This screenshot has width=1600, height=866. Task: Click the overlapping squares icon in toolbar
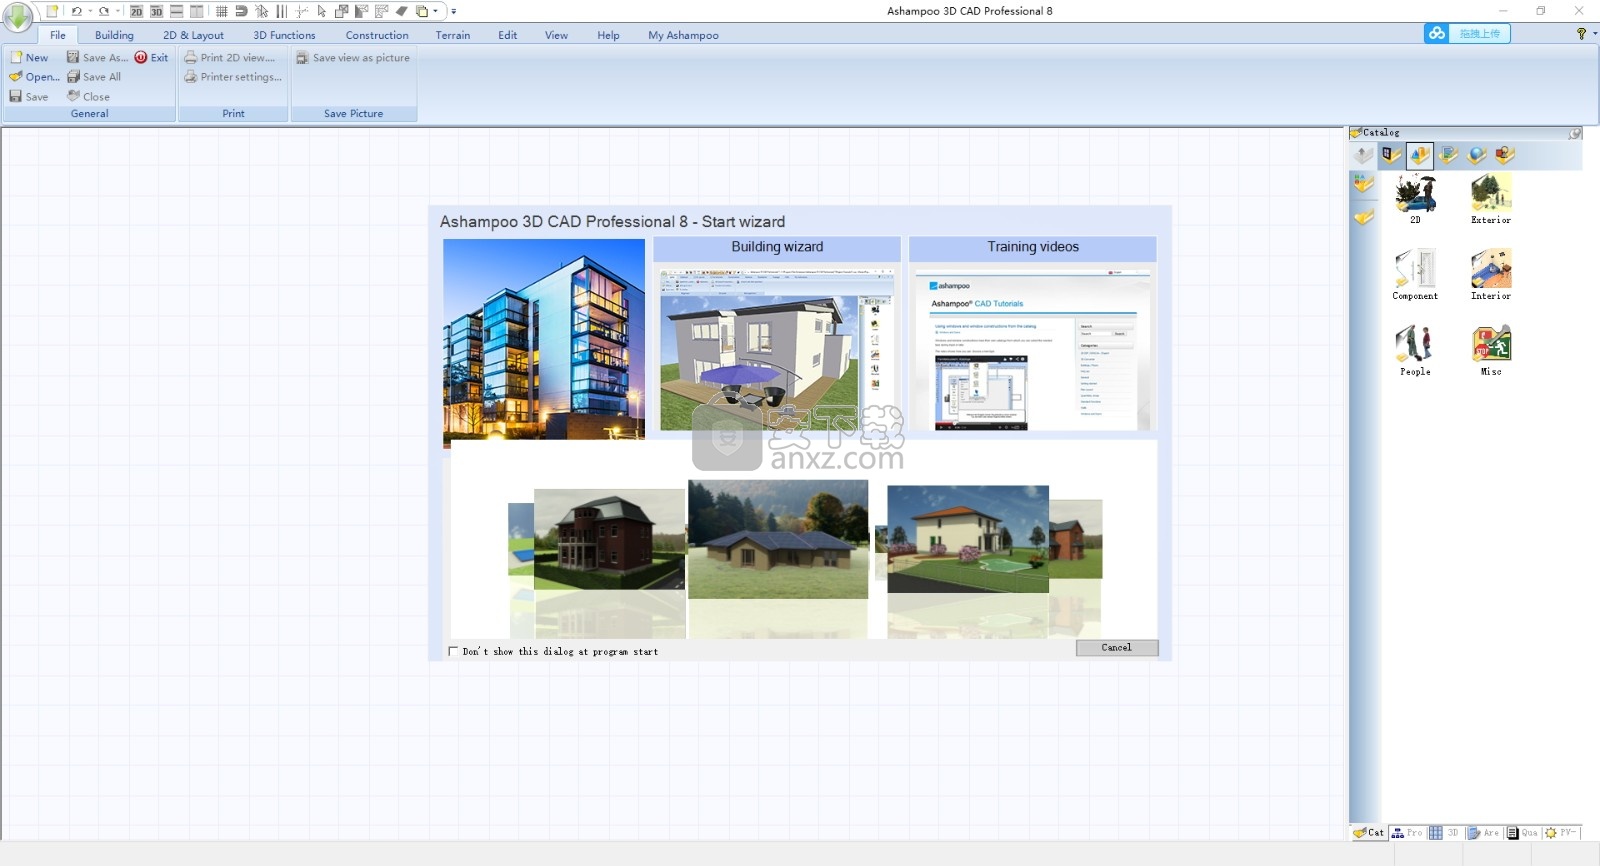coord(342,12)
